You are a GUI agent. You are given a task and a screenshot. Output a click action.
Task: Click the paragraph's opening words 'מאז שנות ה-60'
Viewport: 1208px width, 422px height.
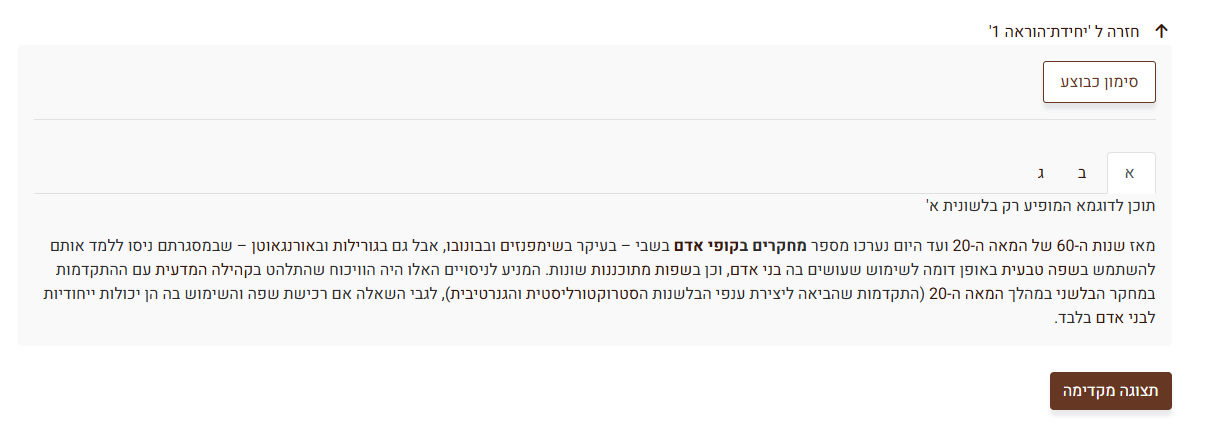(x=1118, y=244)
